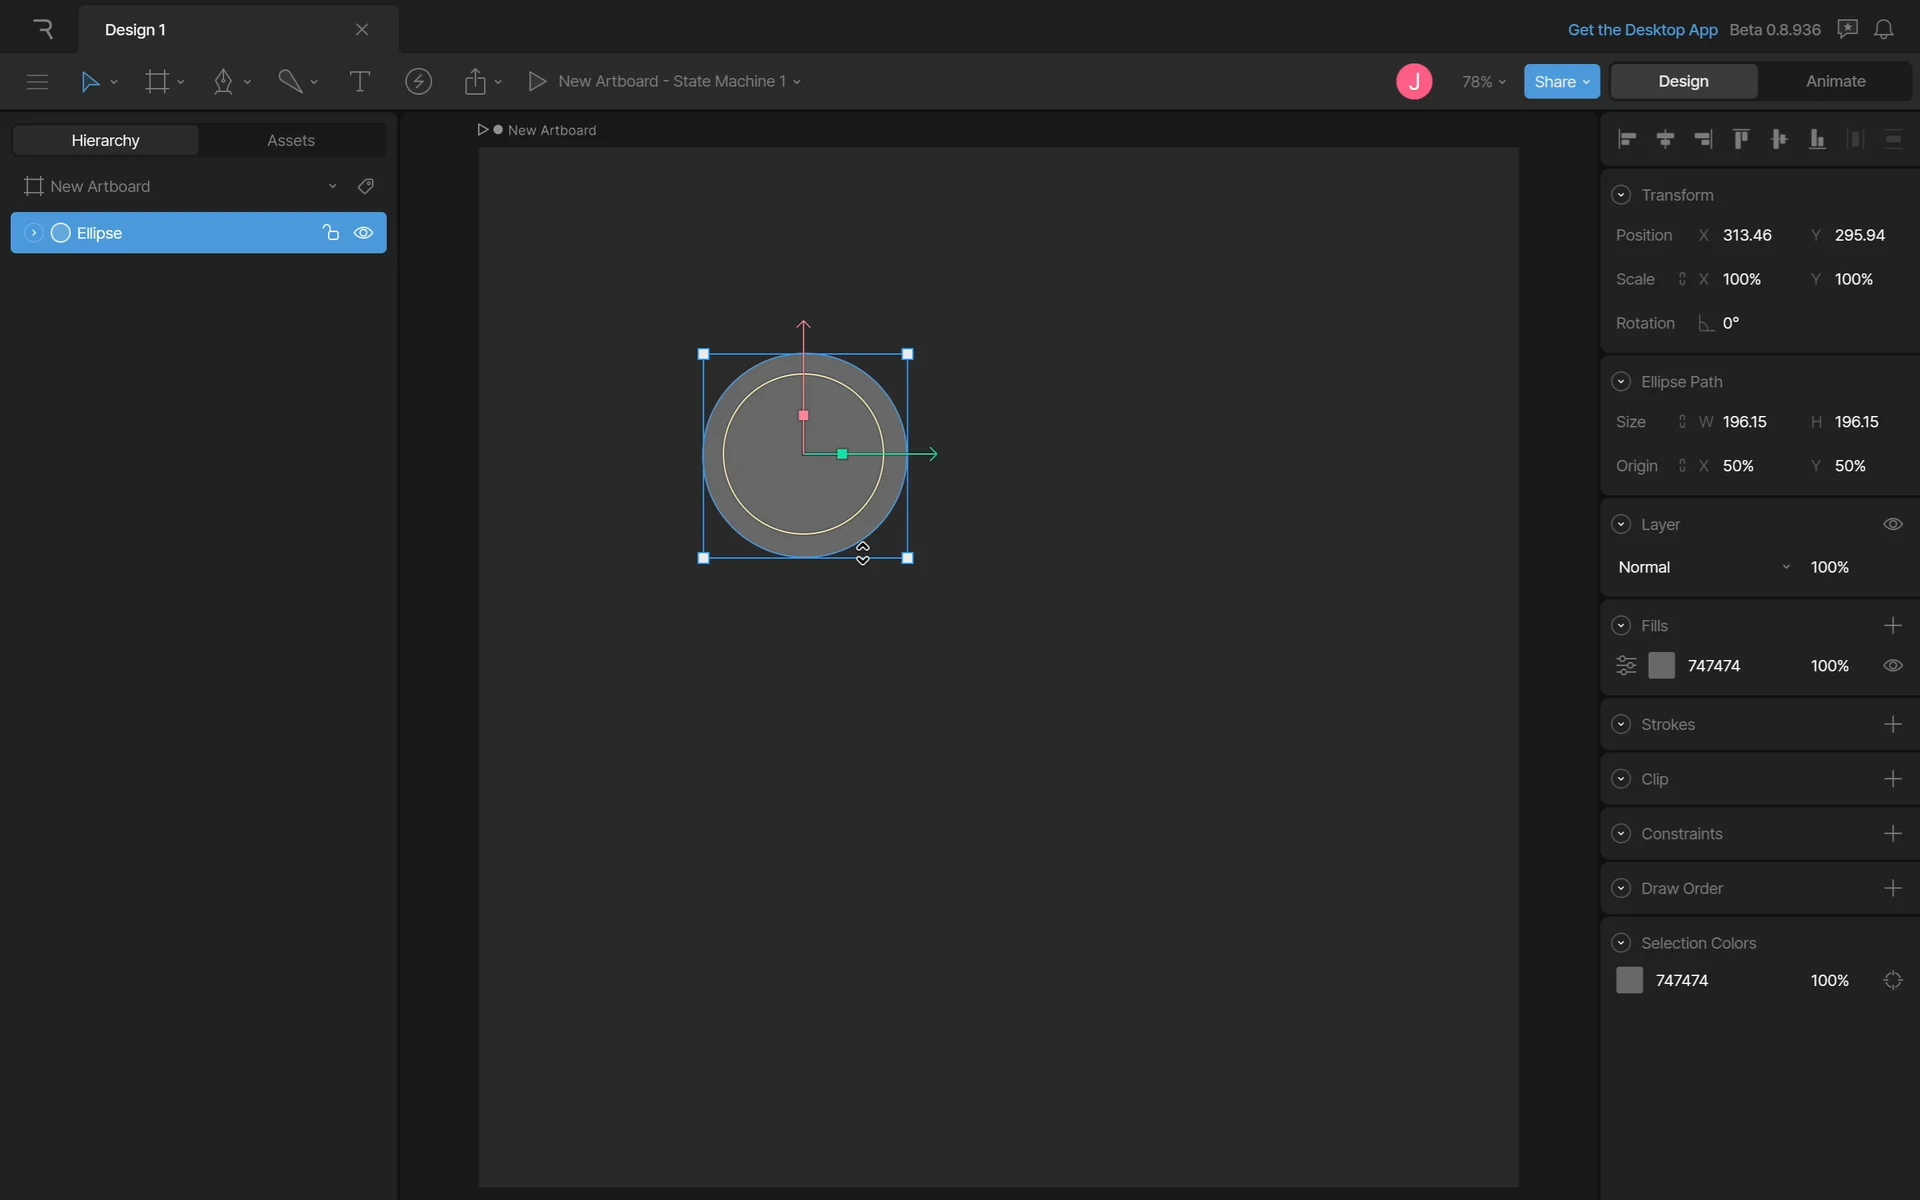Click the notifications bell icon
1920x1200 pixels.
pos(1883,29)
